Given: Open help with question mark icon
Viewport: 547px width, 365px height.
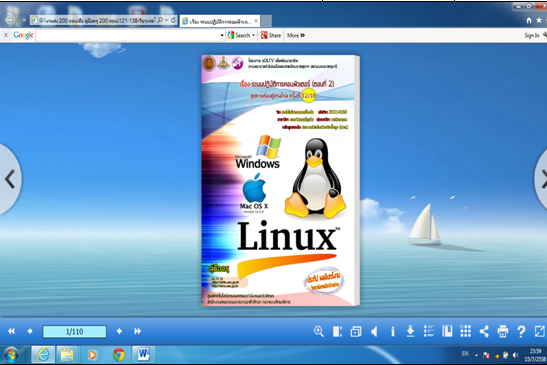Looking at the screenshot, I should [x=521, y=331].
